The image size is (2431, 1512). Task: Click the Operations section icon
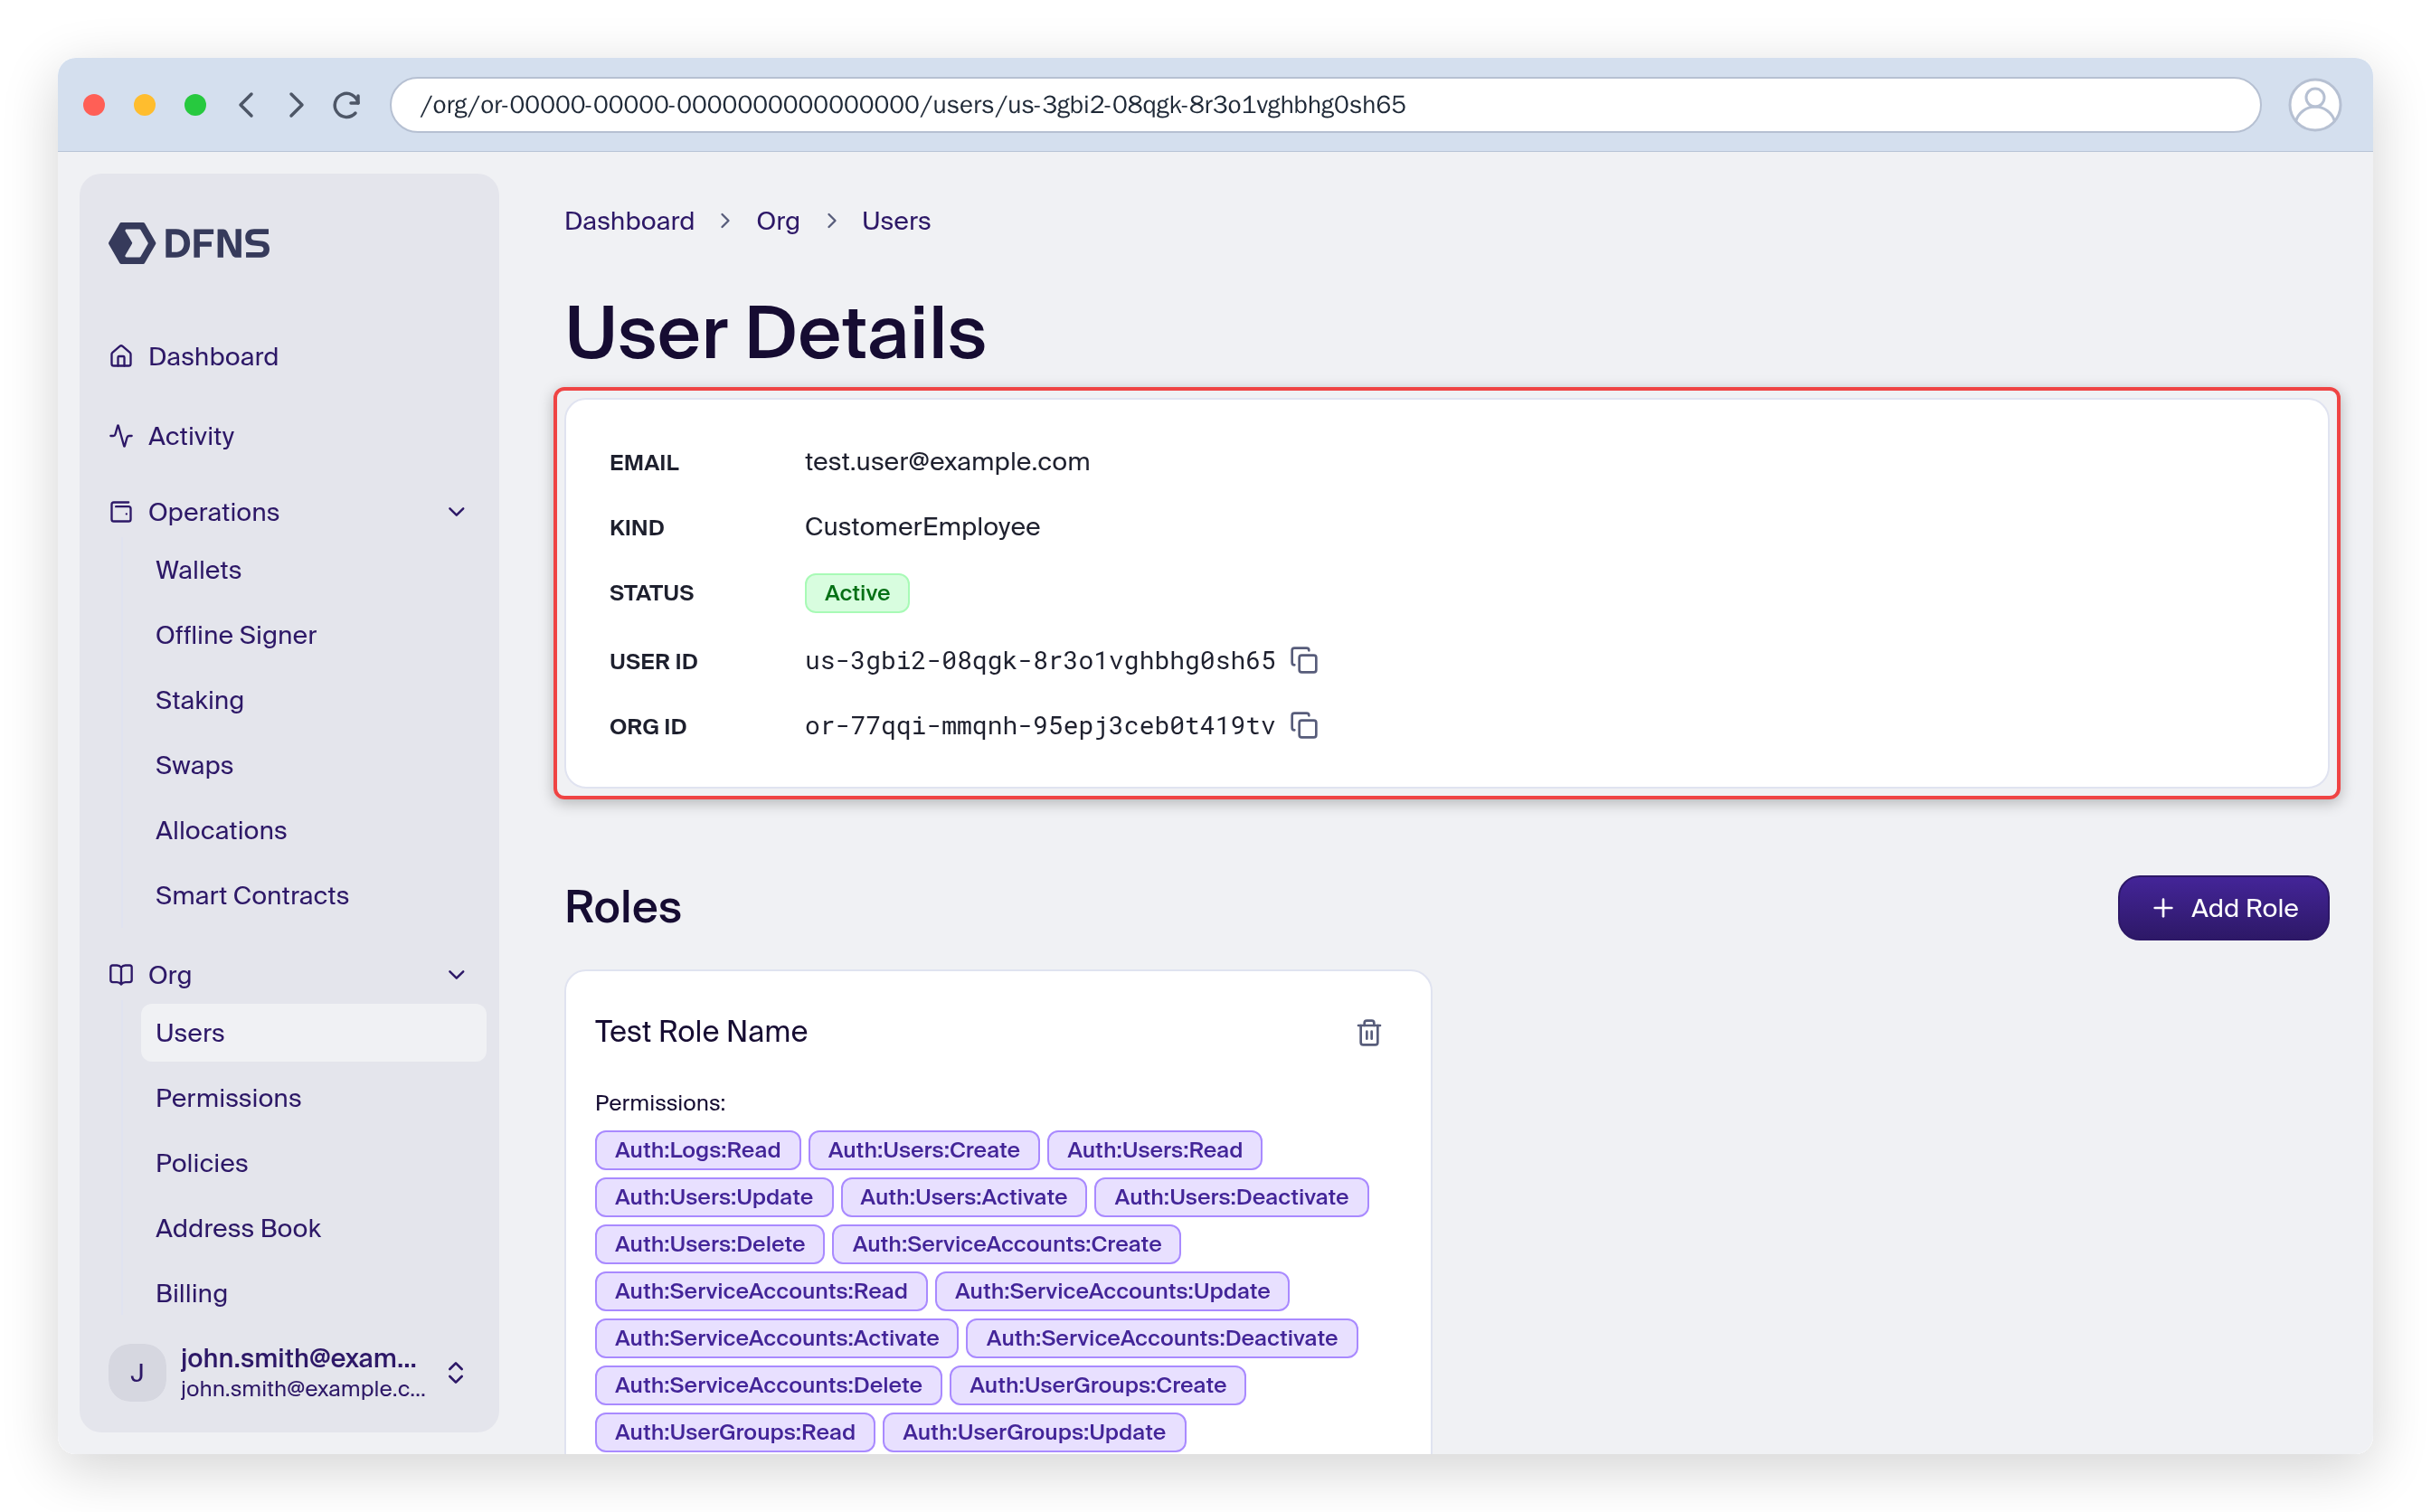(x=121, y=512)
